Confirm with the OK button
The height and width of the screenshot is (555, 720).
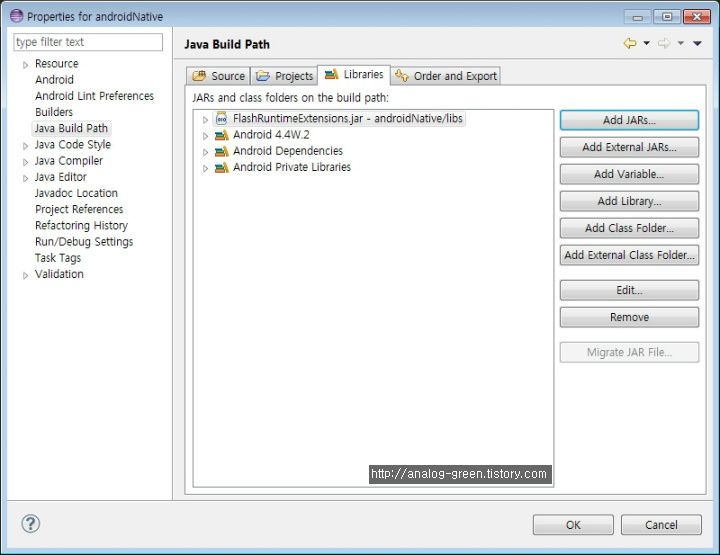tap(573, 525)
